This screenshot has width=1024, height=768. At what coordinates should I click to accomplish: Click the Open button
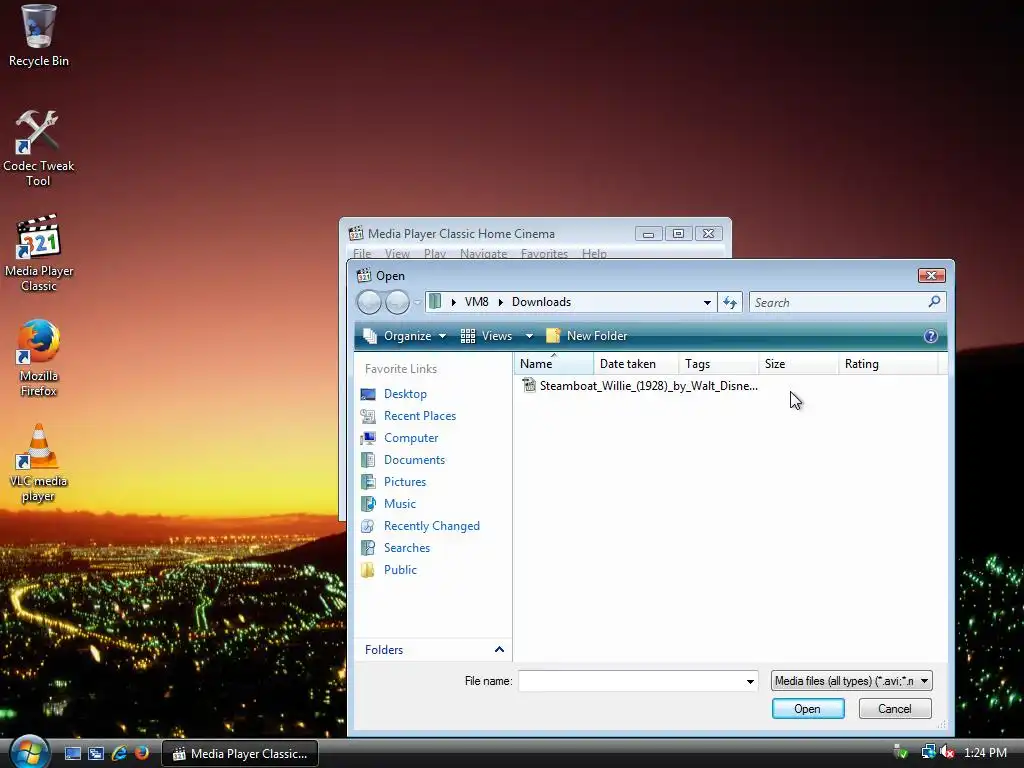pyautogui.click(x=808, y=709)
